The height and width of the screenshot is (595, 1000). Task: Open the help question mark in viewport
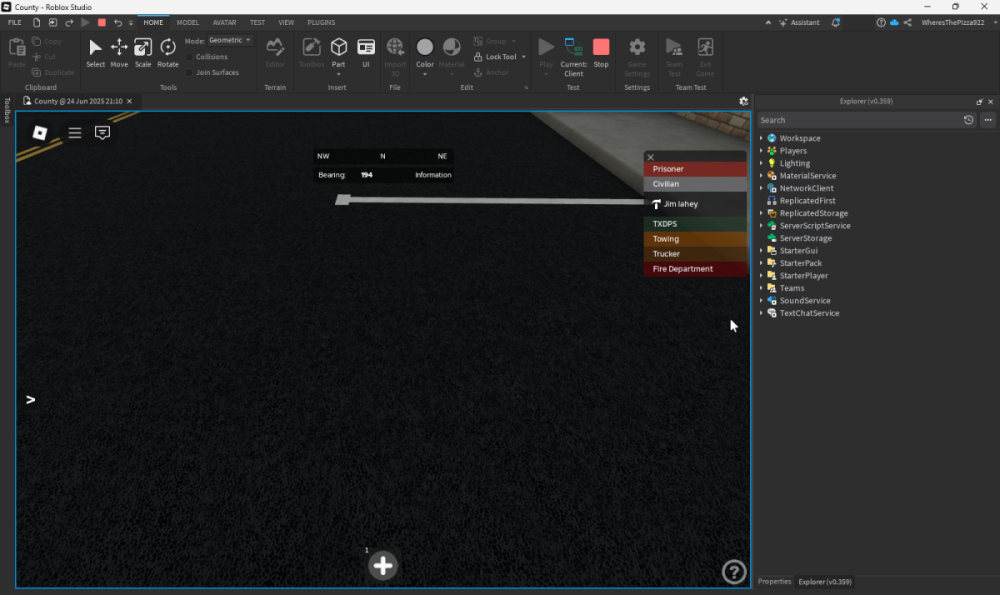tap(733, 571)
